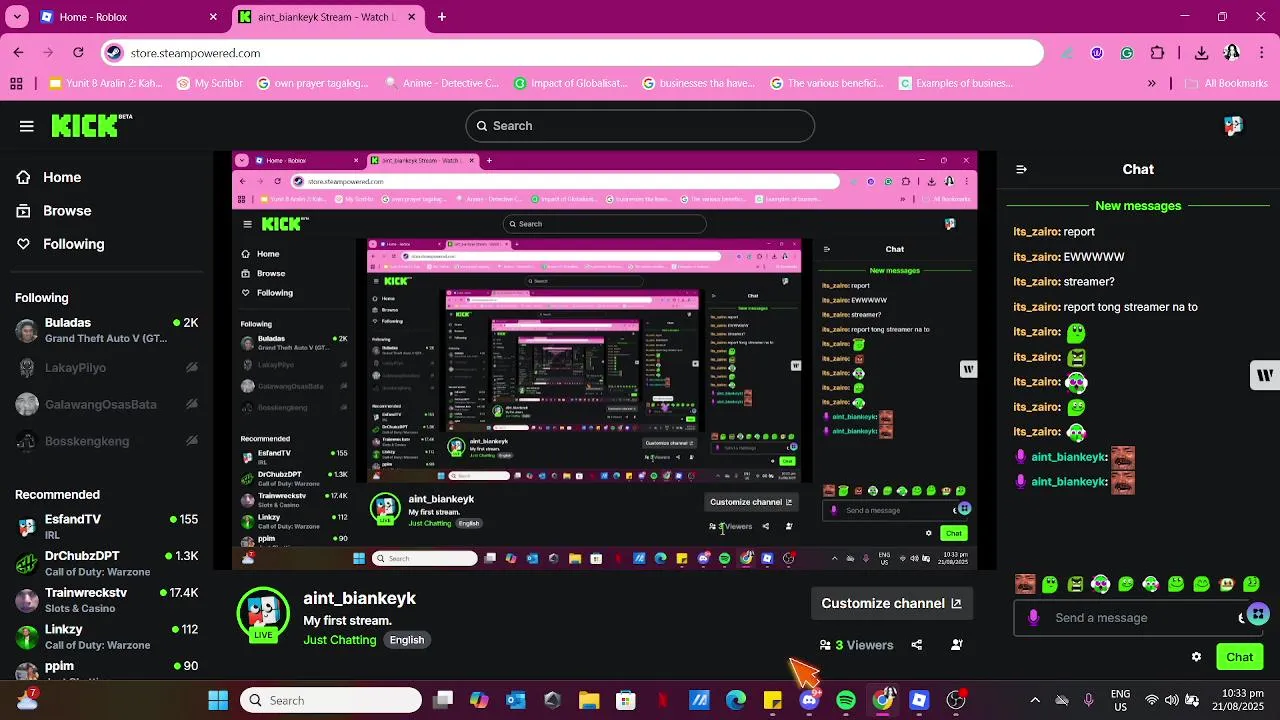Open the search tabs dropdown arrow
The height and width of the screenshot is (720, 1280).
click(x=18, y=17)
